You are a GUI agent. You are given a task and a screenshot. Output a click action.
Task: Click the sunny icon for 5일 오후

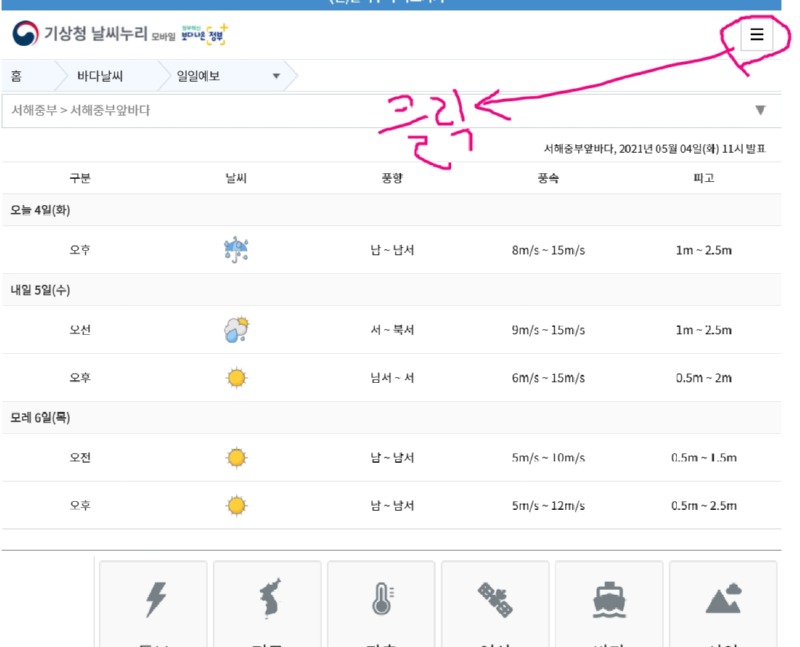[236, 378]
